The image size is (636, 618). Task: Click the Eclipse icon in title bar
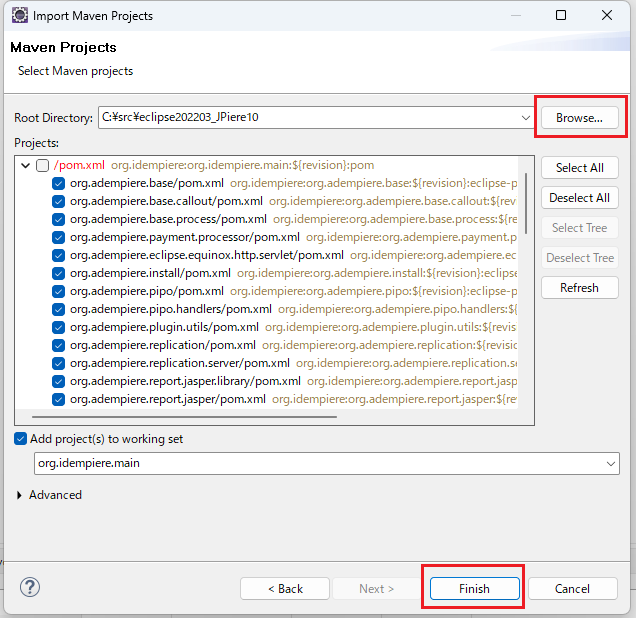(19, 16)
